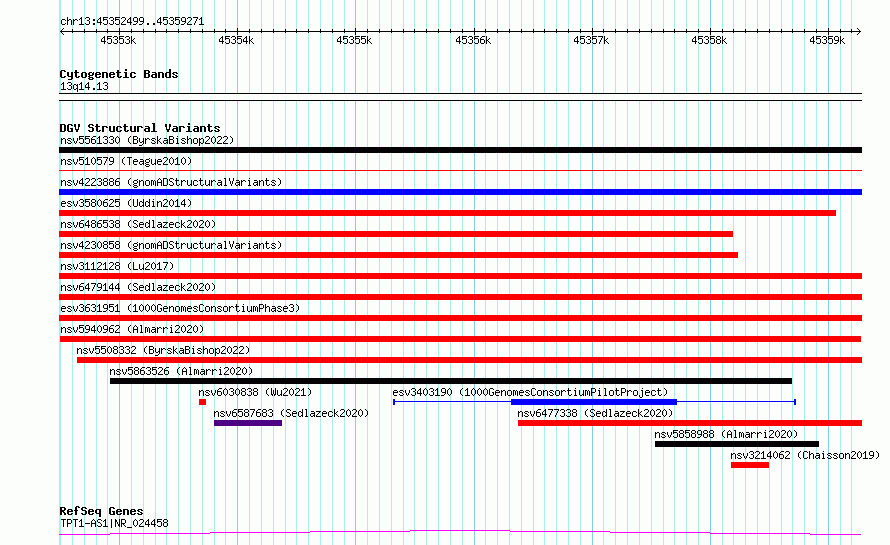The height and width of the screenshot is (545, 890).
Task: Click the red nsv5508332 variant bar
Action: click(x=469, y=360)
